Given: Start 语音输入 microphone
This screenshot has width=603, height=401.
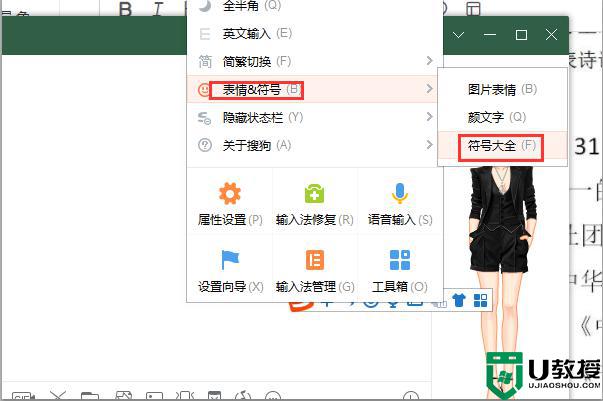Looking at the screenshot, I should click(400, 193).
